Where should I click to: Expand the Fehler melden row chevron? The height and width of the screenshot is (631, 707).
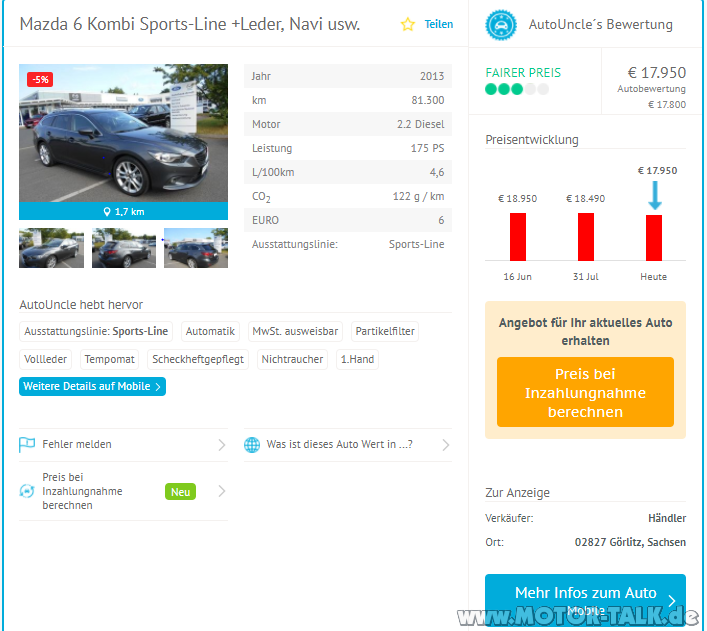click(x=221, y=445)
